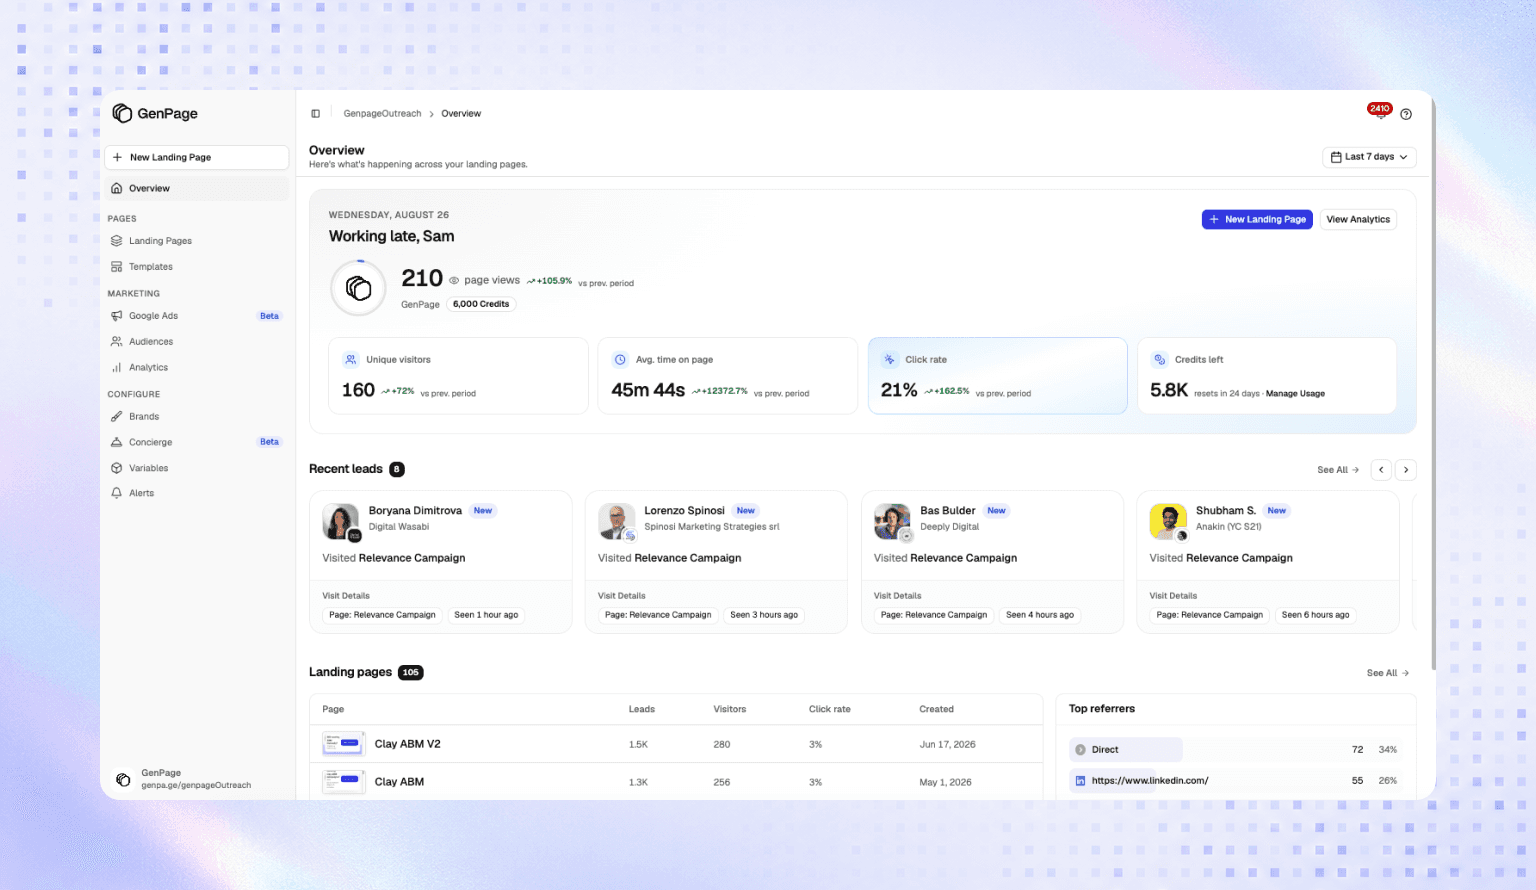Click the LinkedIn referrer icon
The height and width of the screenshot is (890, 1536).
pyautogui.click(x=1080, y=781)
